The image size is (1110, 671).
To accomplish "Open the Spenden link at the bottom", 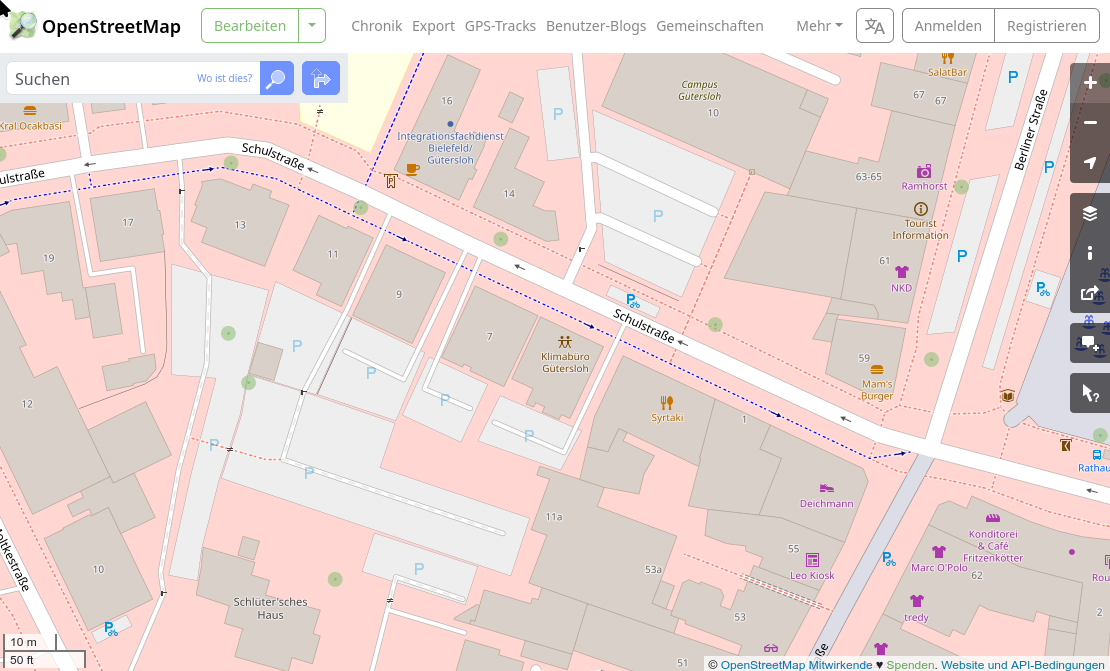I will pos(909,664).
